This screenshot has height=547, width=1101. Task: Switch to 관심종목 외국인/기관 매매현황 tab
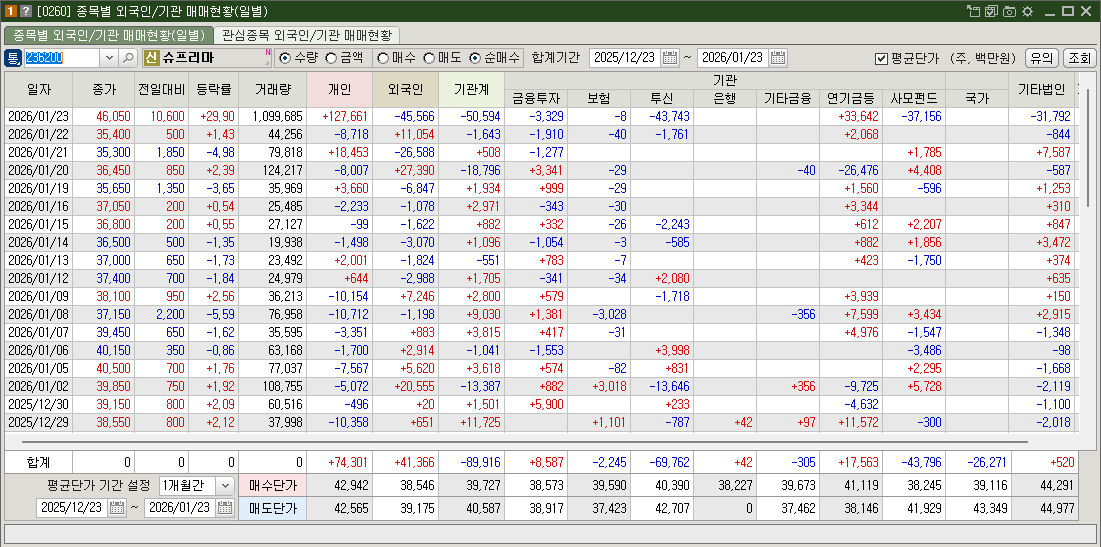[306, 35]
